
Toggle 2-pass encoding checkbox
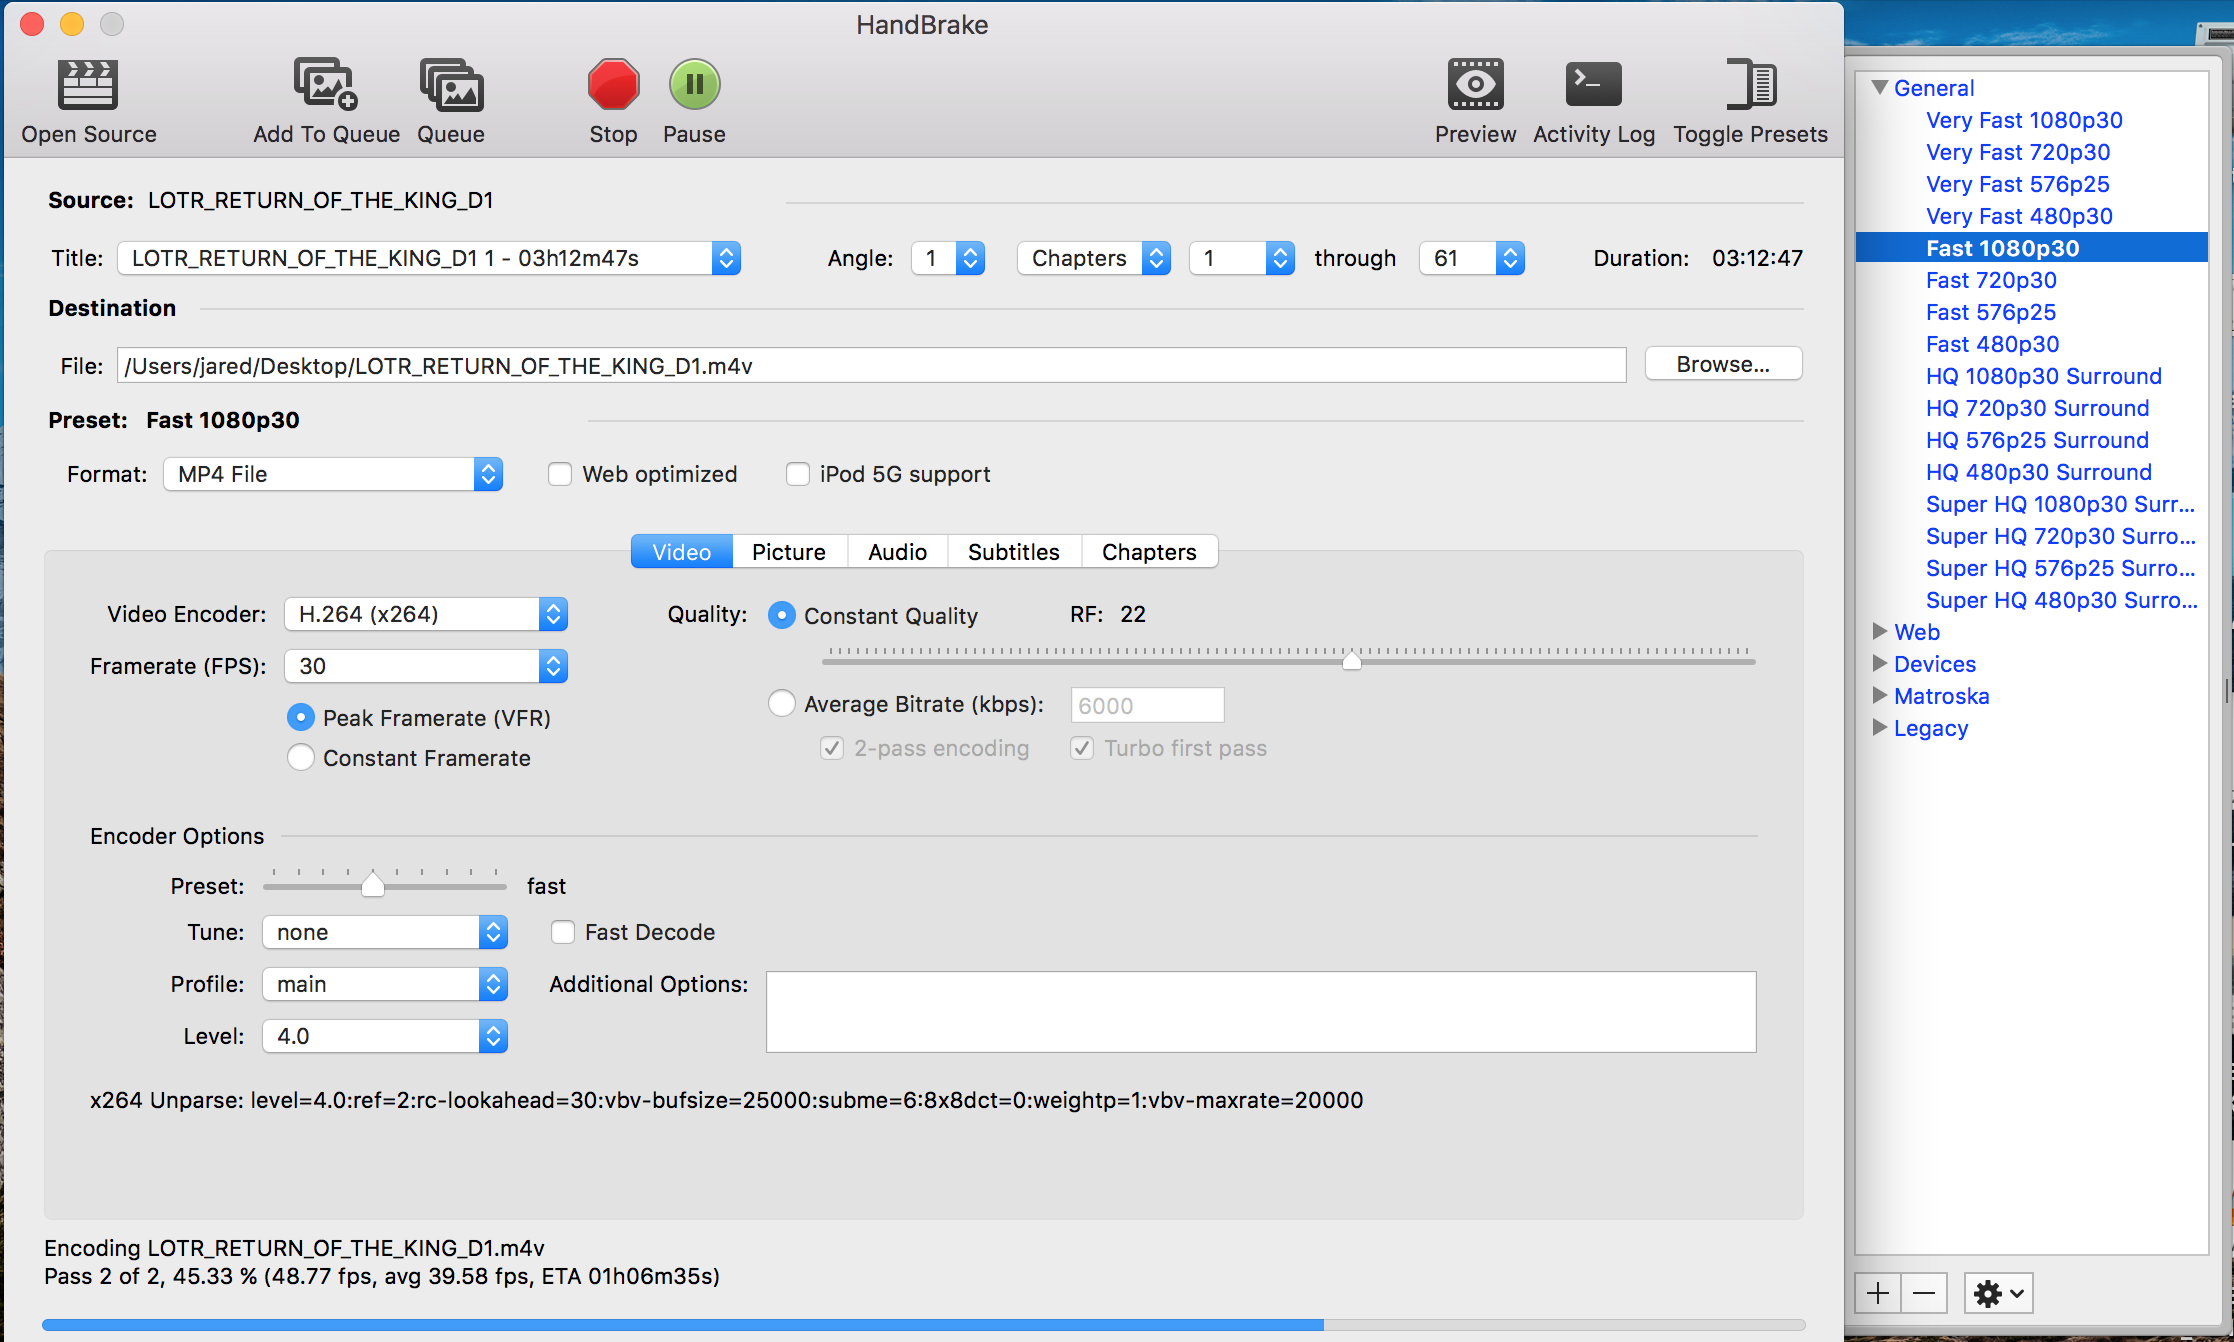coord(832,748)
